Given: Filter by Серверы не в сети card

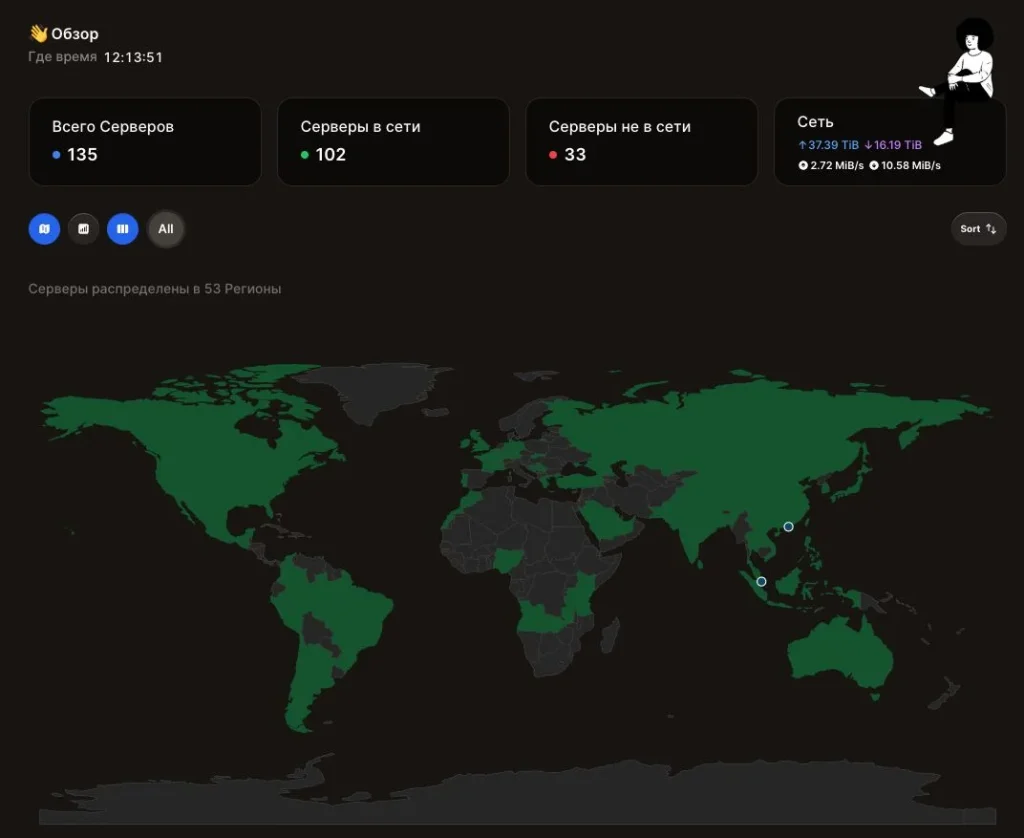Looking at the screenshot, I should pos(641,142).
